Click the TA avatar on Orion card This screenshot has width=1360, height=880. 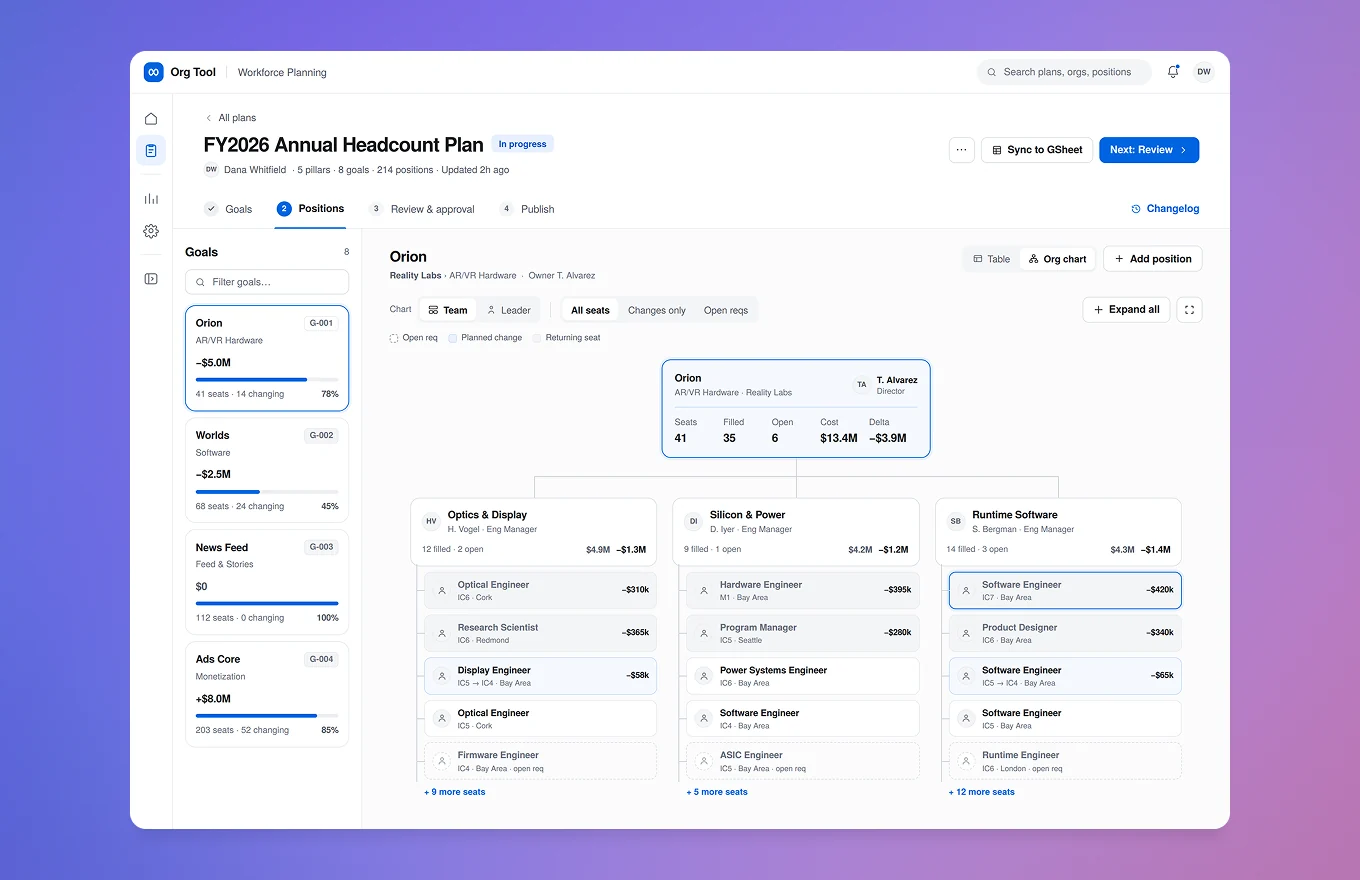[x=862, y=384]
